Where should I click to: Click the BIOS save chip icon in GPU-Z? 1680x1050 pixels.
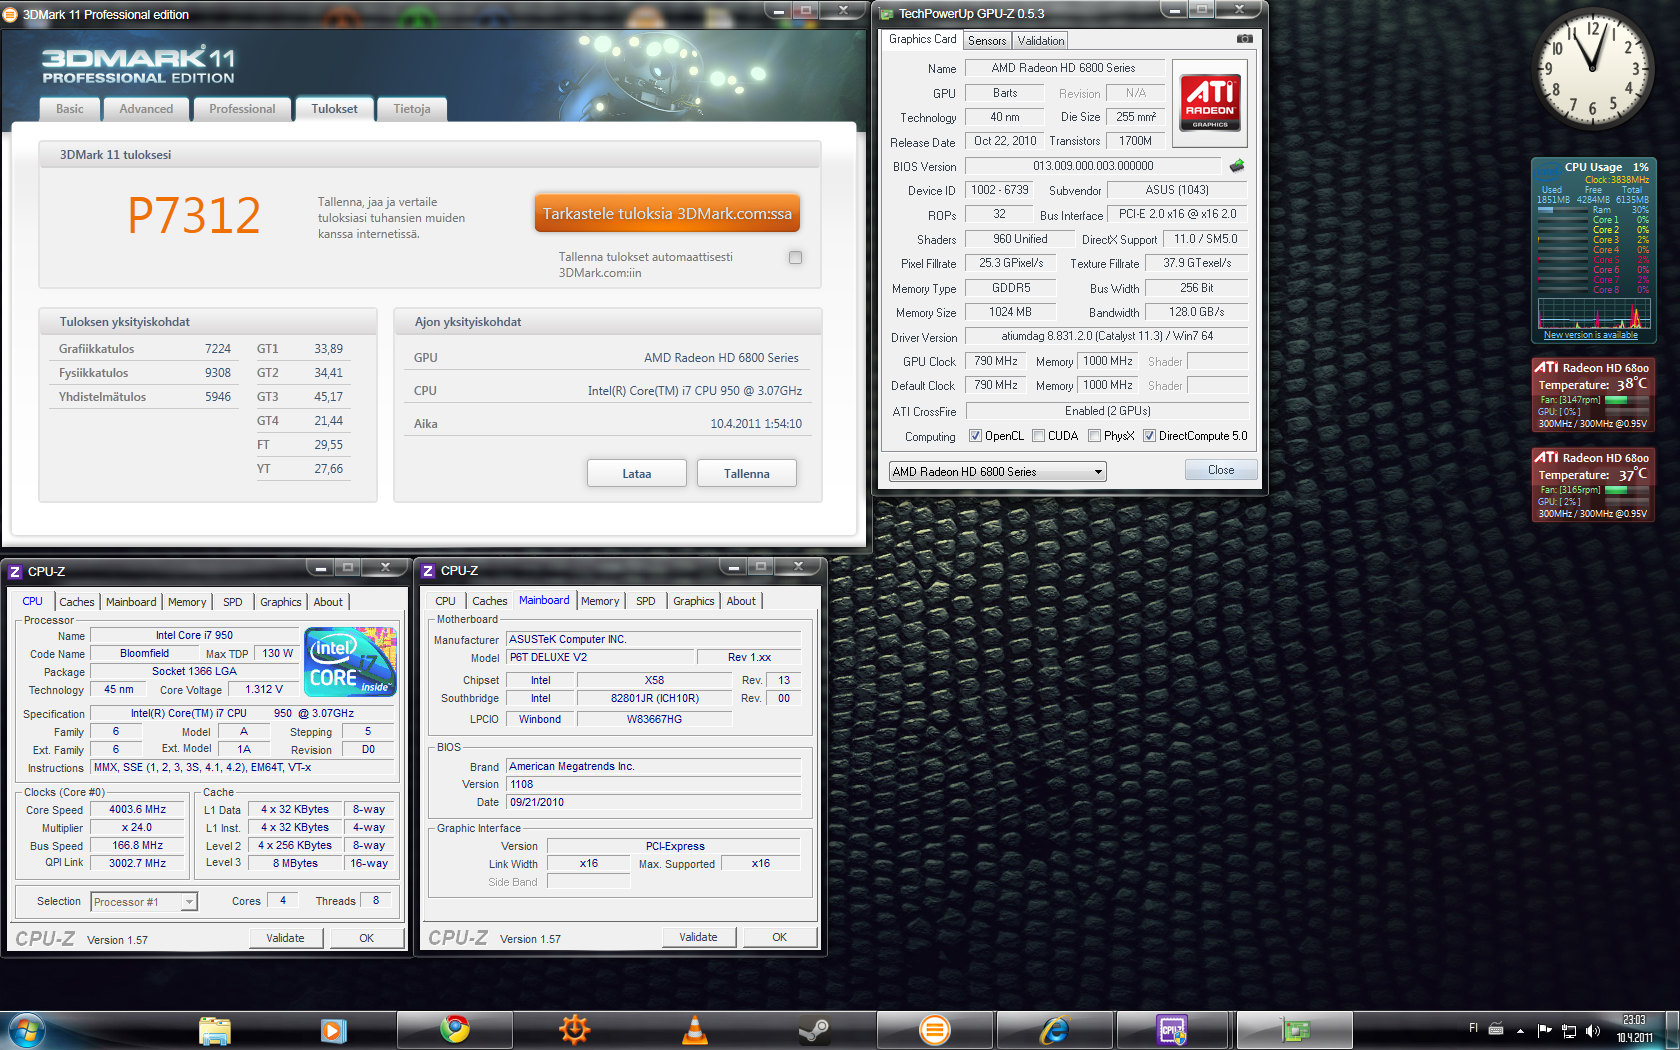click(x=1237, y=166)
